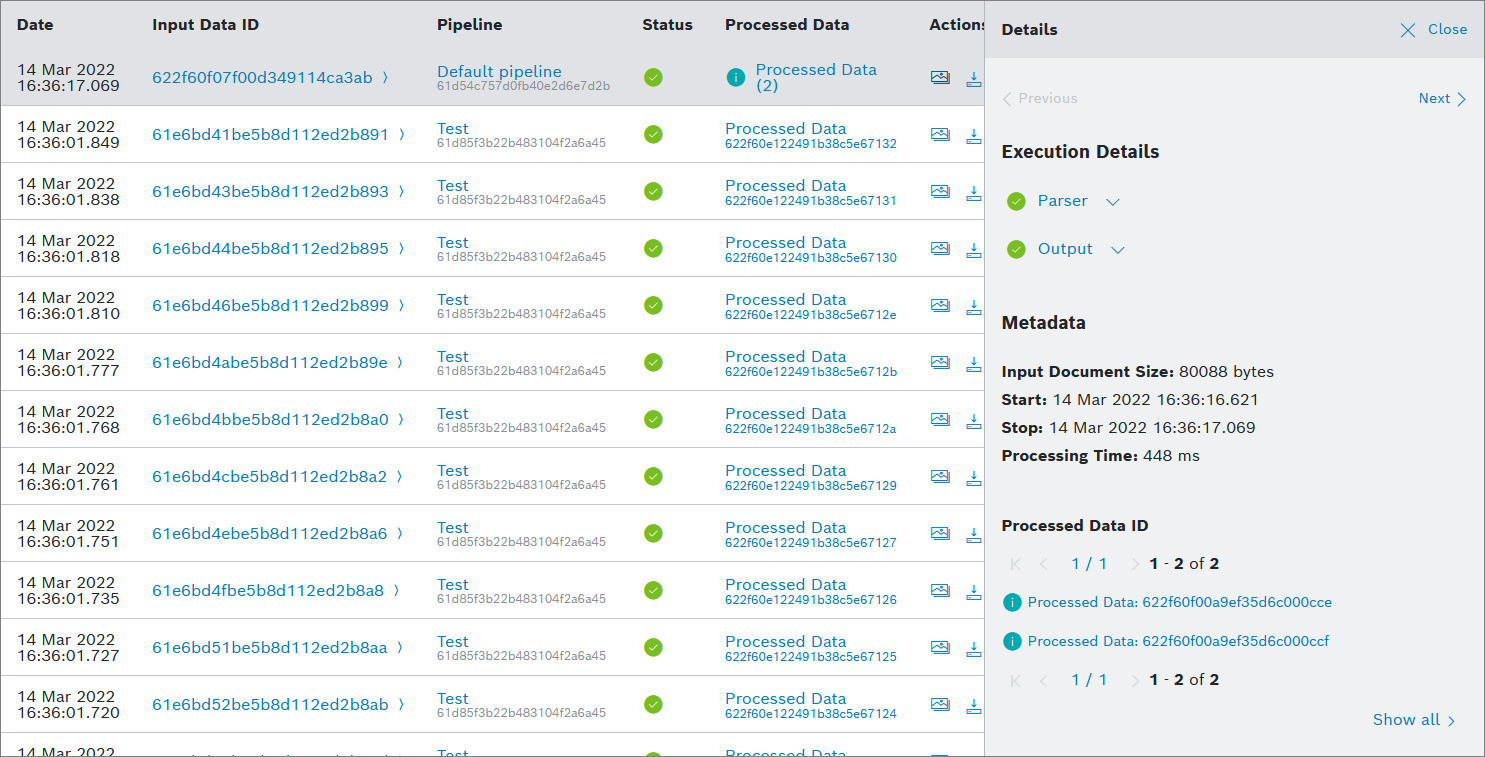Click the Date column header
The height and width of the screenshot is (757, 1485).
tap(35, 25)
